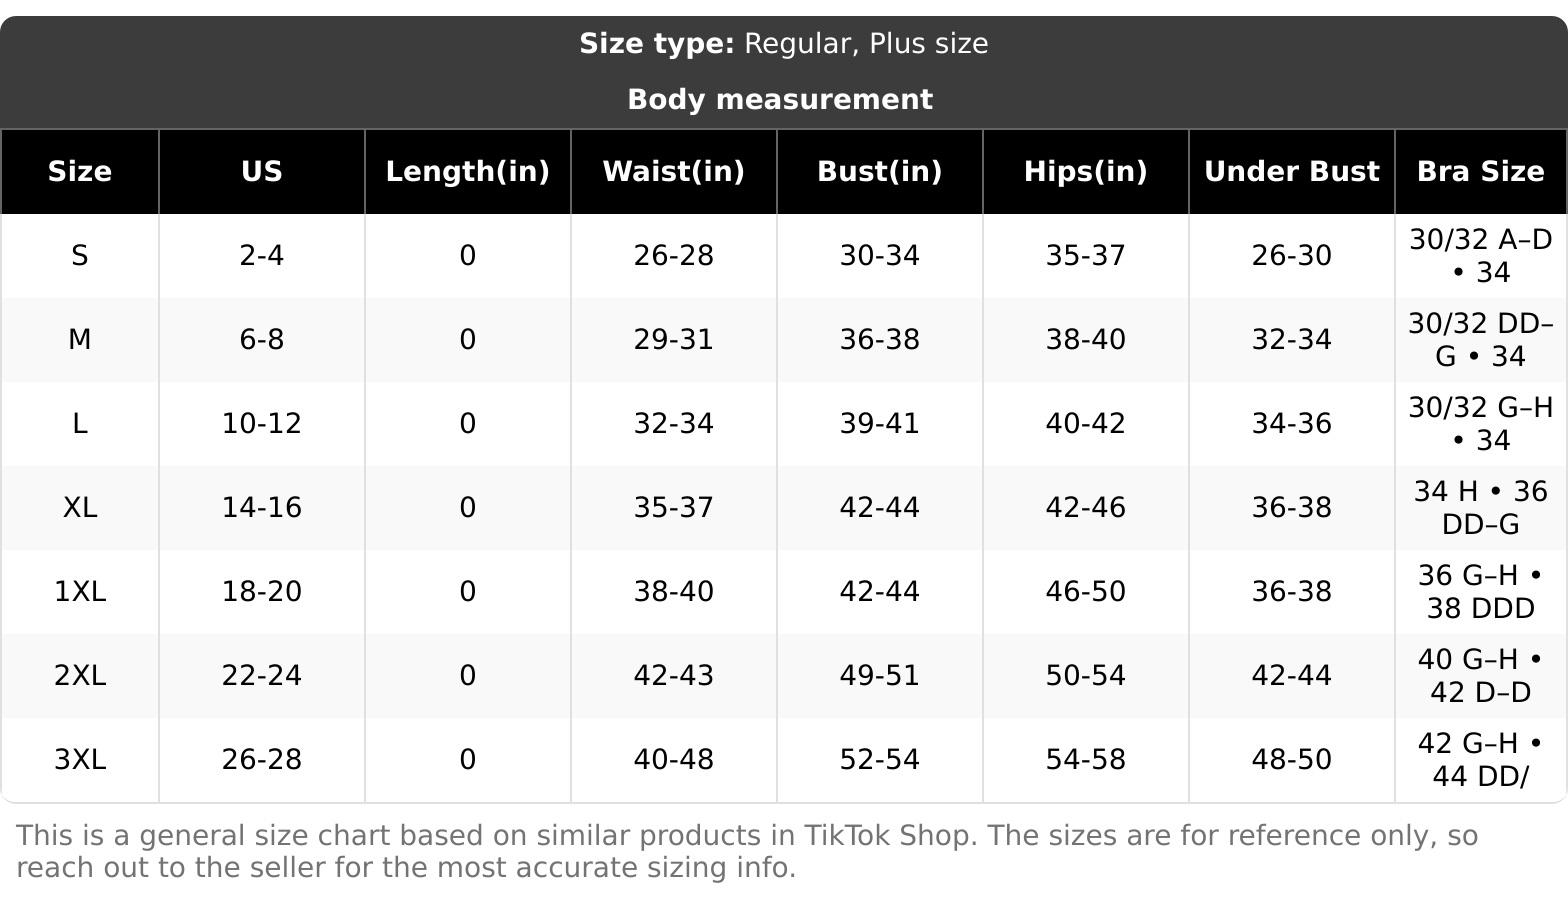The image size is (1568, 900).
Task: Click the Size type Regular, Plus size heading
Action: click(784, 44)
